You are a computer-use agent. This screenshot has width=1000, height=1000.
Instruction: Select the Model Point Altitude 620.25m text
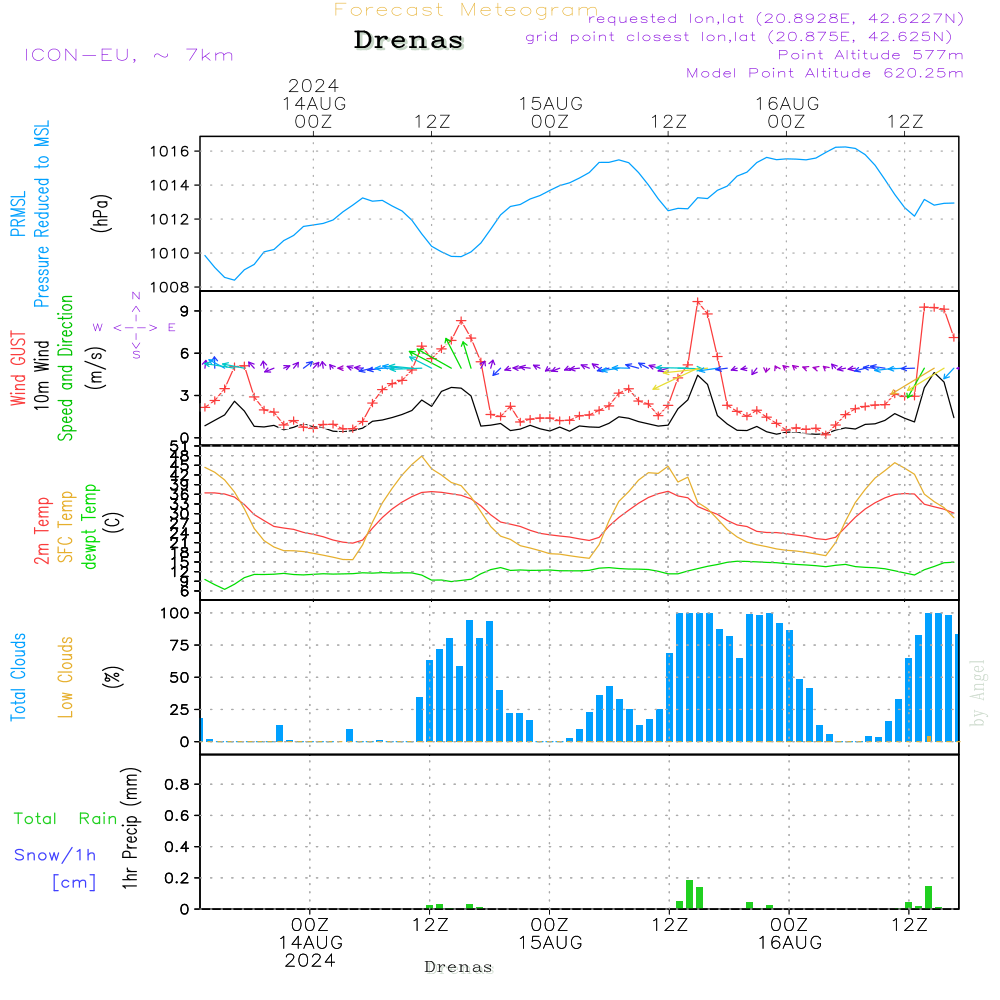pyautogui.click(x=824, y=73)
